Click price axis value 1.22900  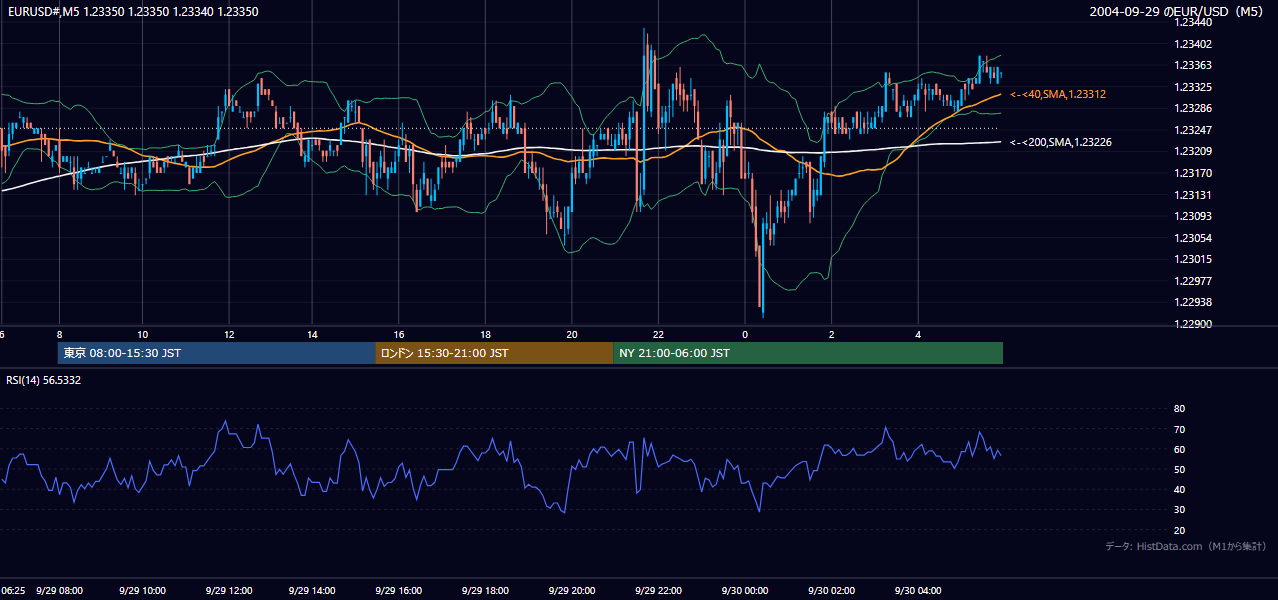coord(1193,324)
